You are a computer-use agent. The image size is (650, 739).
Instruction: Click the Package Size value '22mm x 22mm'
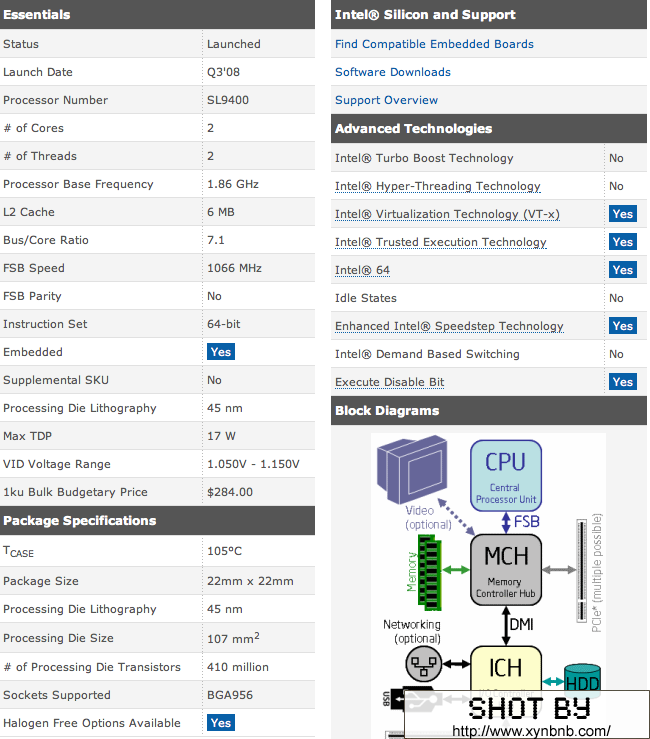click(x=250, y=581)
